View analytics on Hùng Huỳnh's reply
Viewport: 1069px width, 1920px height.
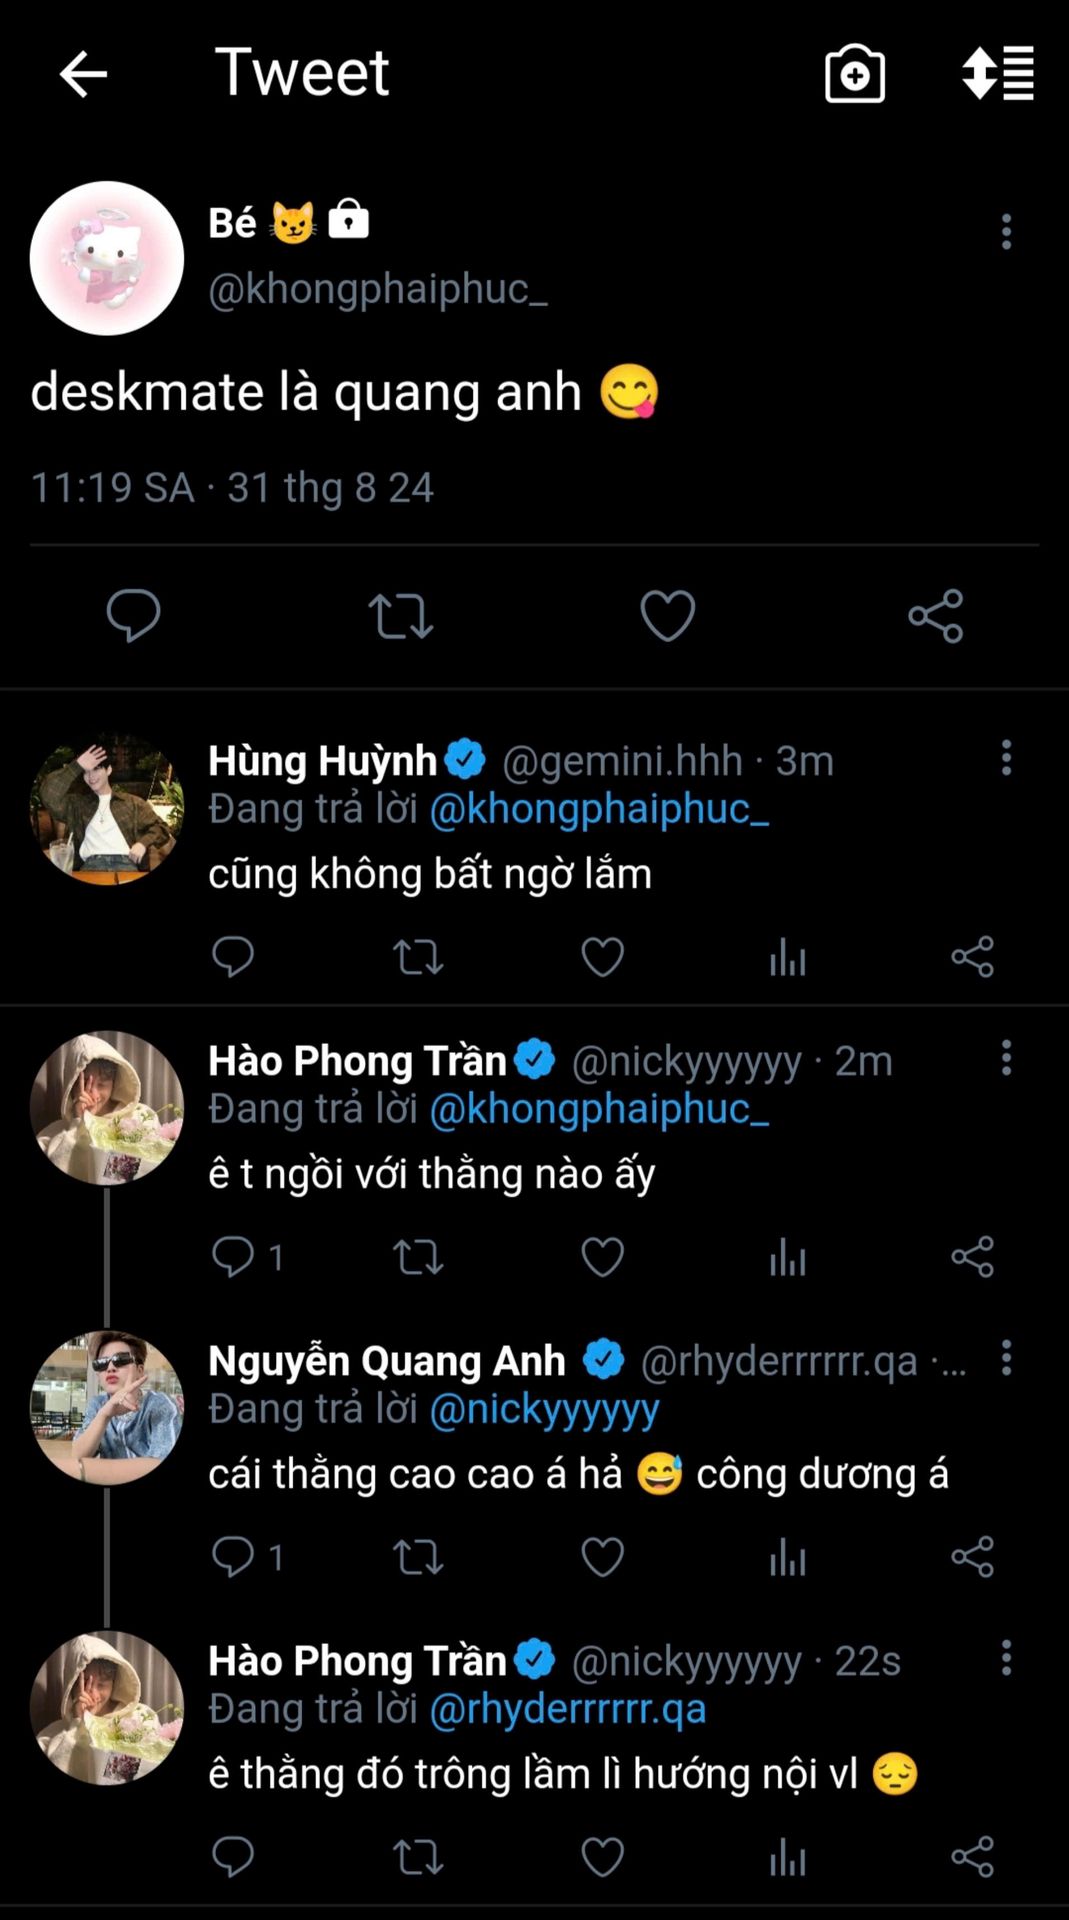coord(788,957)
